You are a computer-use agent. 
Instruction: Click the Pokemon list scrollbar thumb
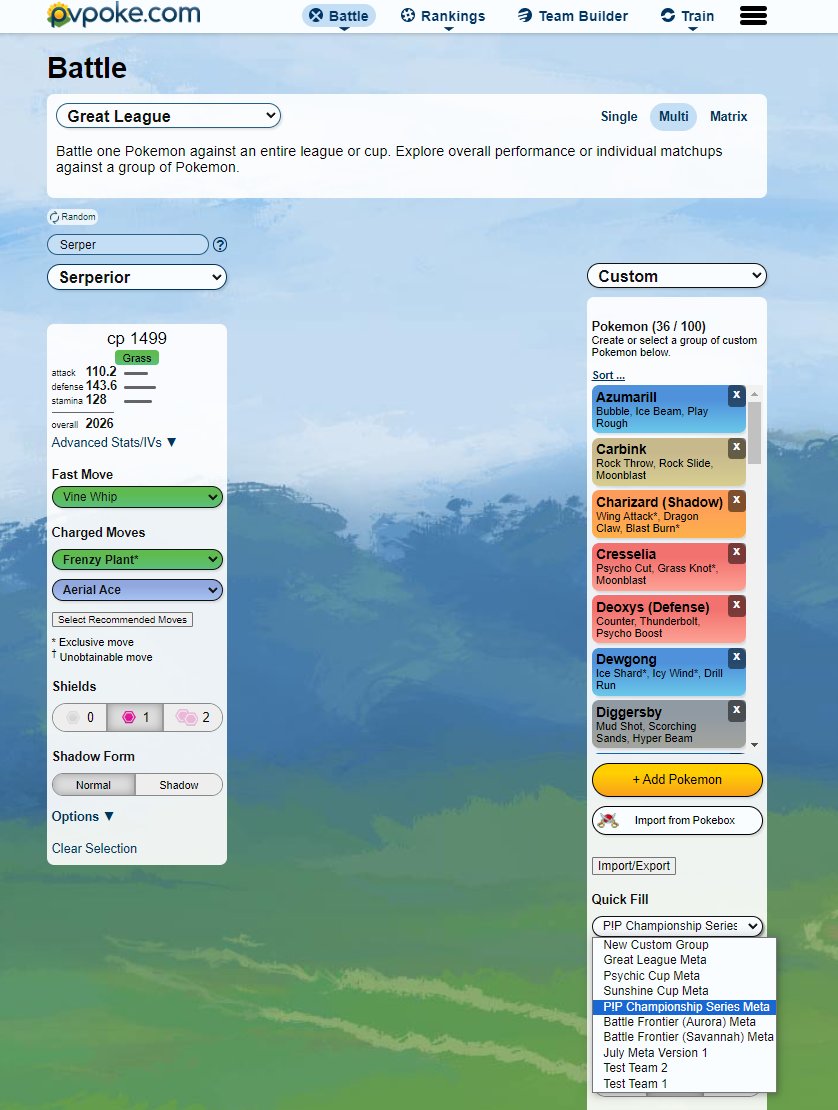(754, 433)
